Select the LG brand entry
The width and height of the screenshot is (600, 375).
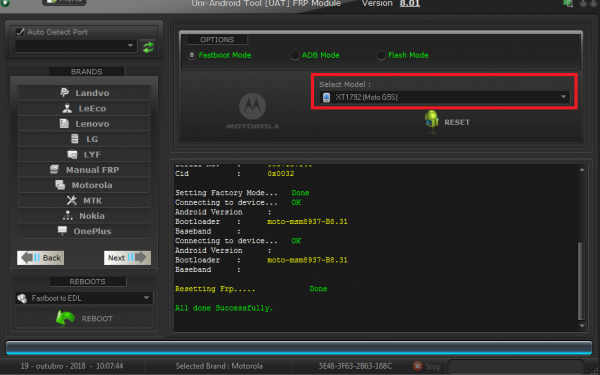coord(84,139)
